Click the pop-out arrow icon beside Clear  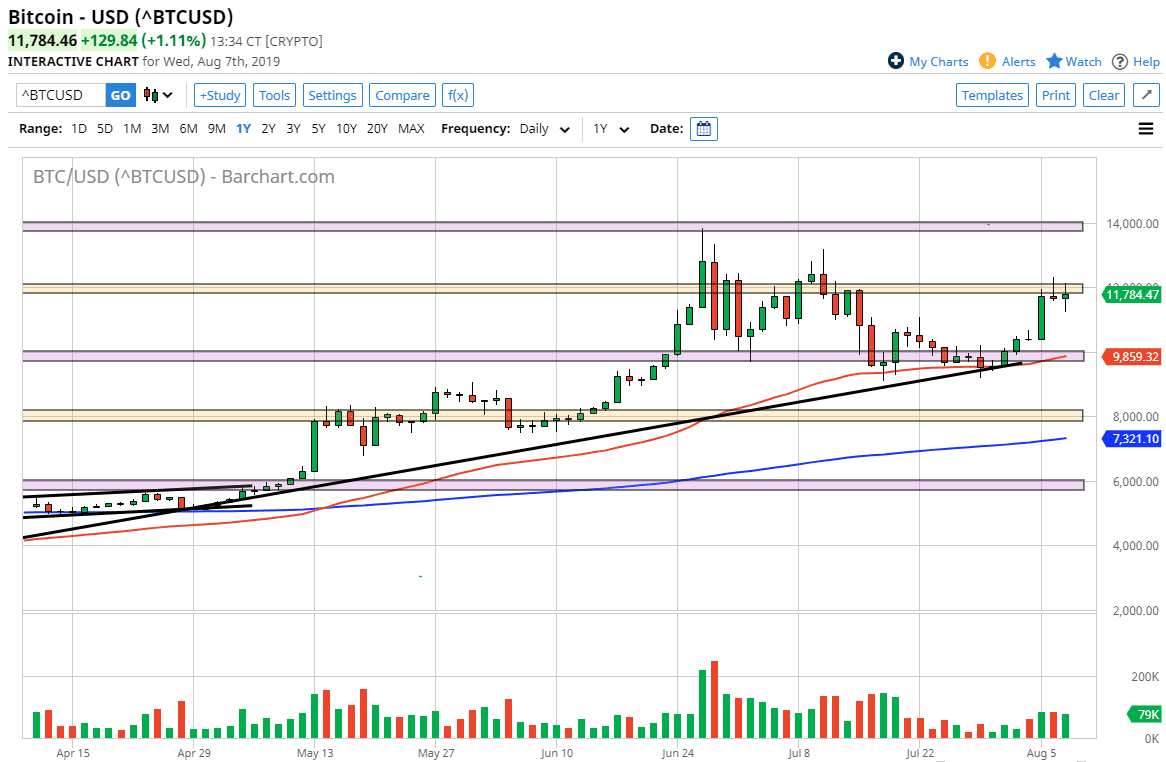click(1146, 94)
